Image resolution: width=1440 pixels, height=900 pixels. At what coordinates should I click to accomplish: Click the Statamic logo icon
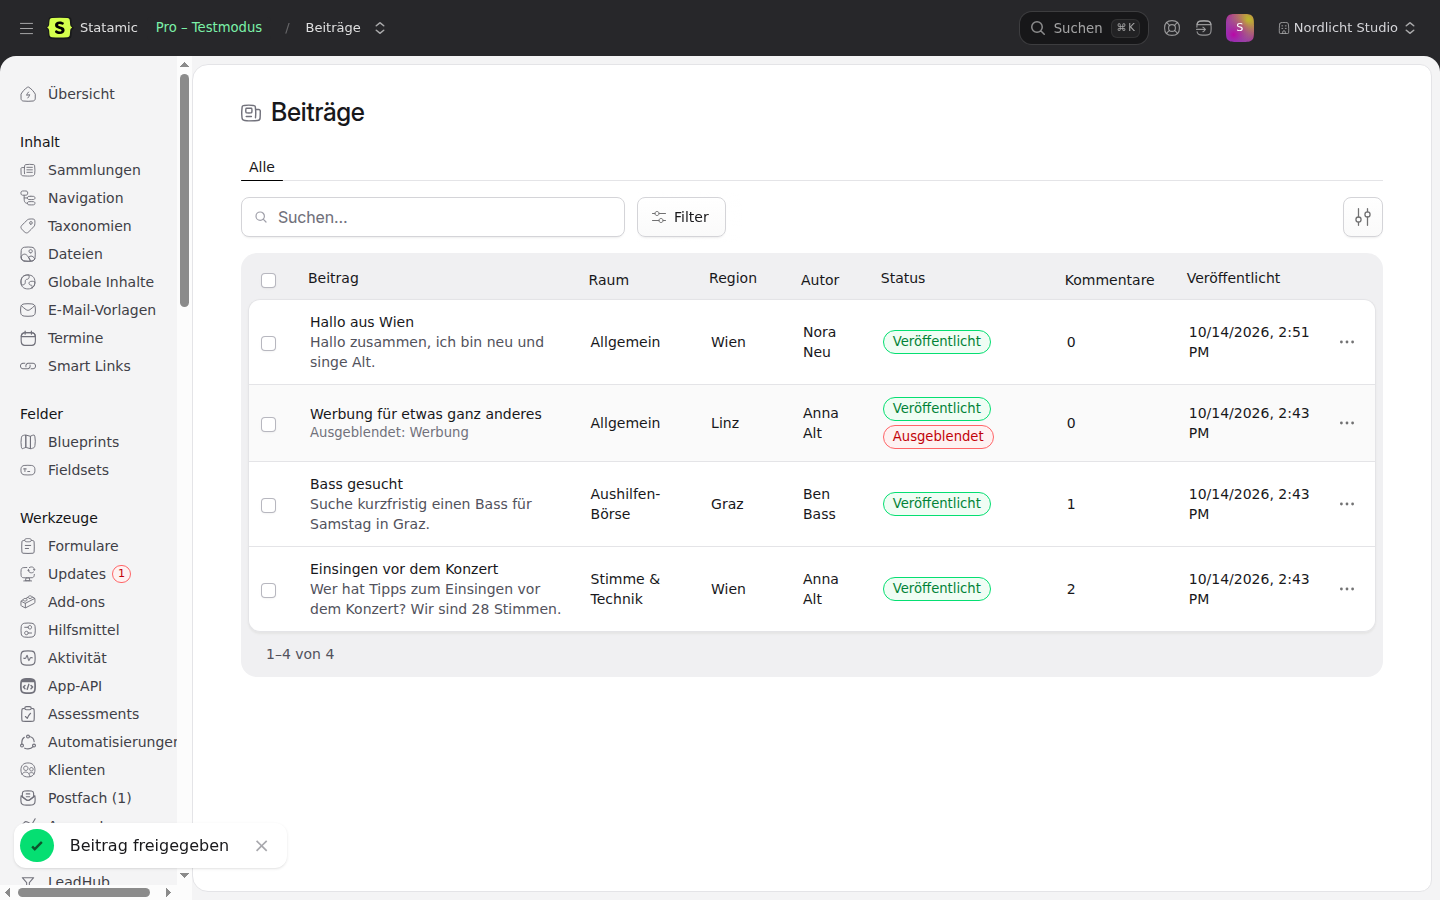(x=60, y=28)
